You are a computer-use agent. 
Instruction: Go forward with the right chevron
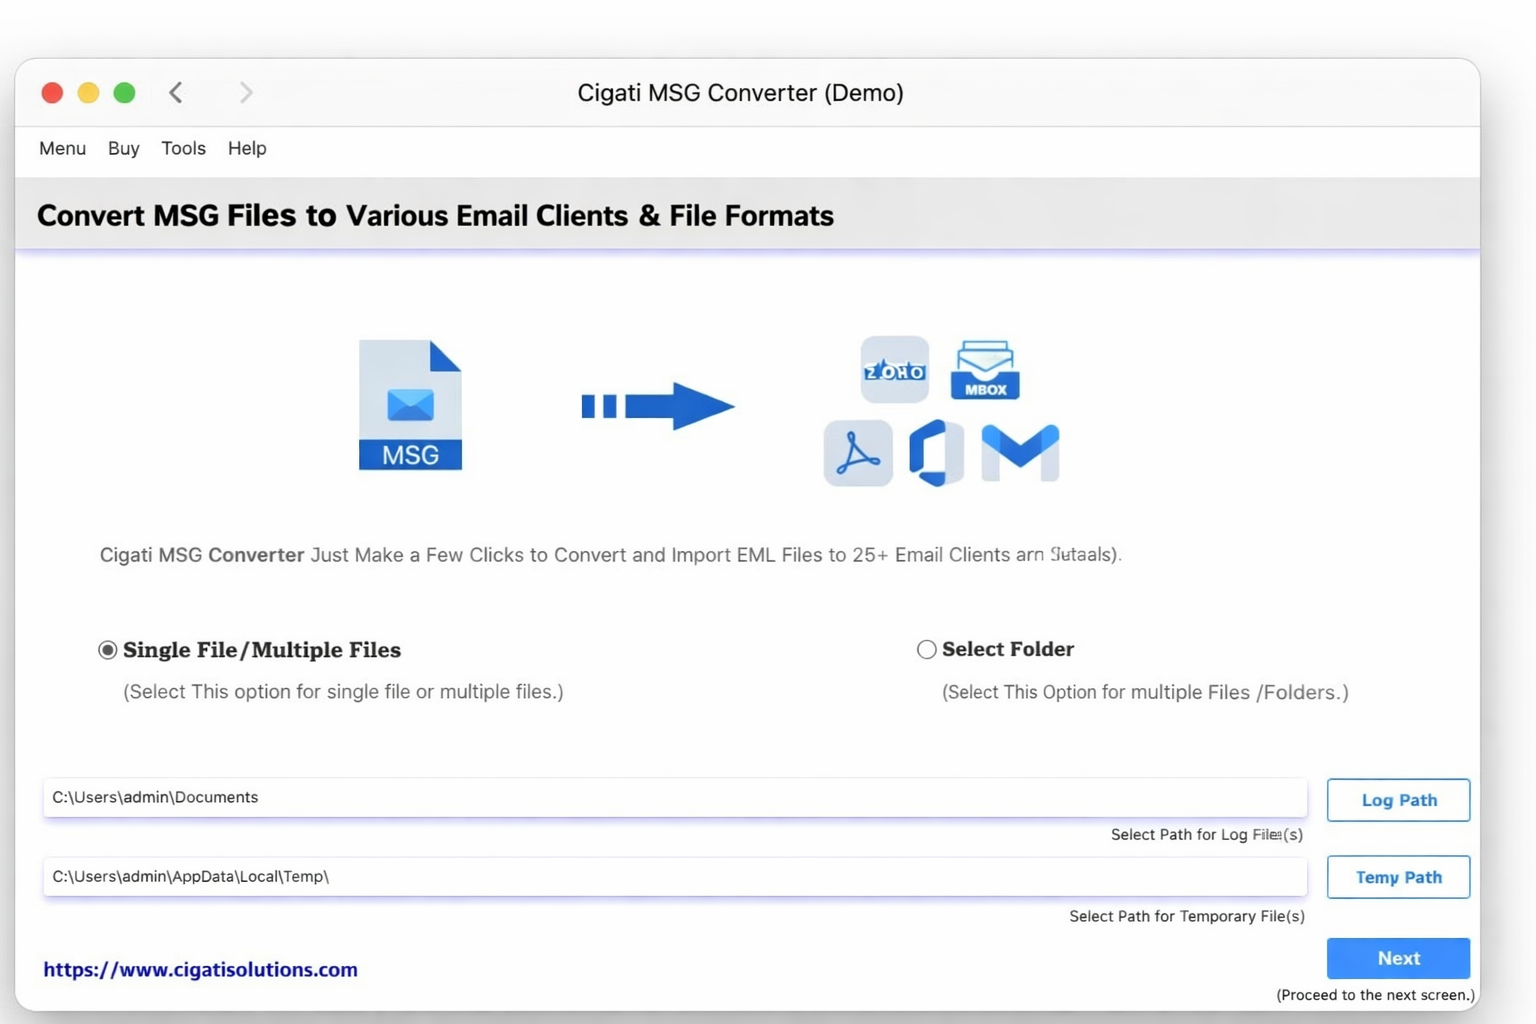tap(246, 93)
